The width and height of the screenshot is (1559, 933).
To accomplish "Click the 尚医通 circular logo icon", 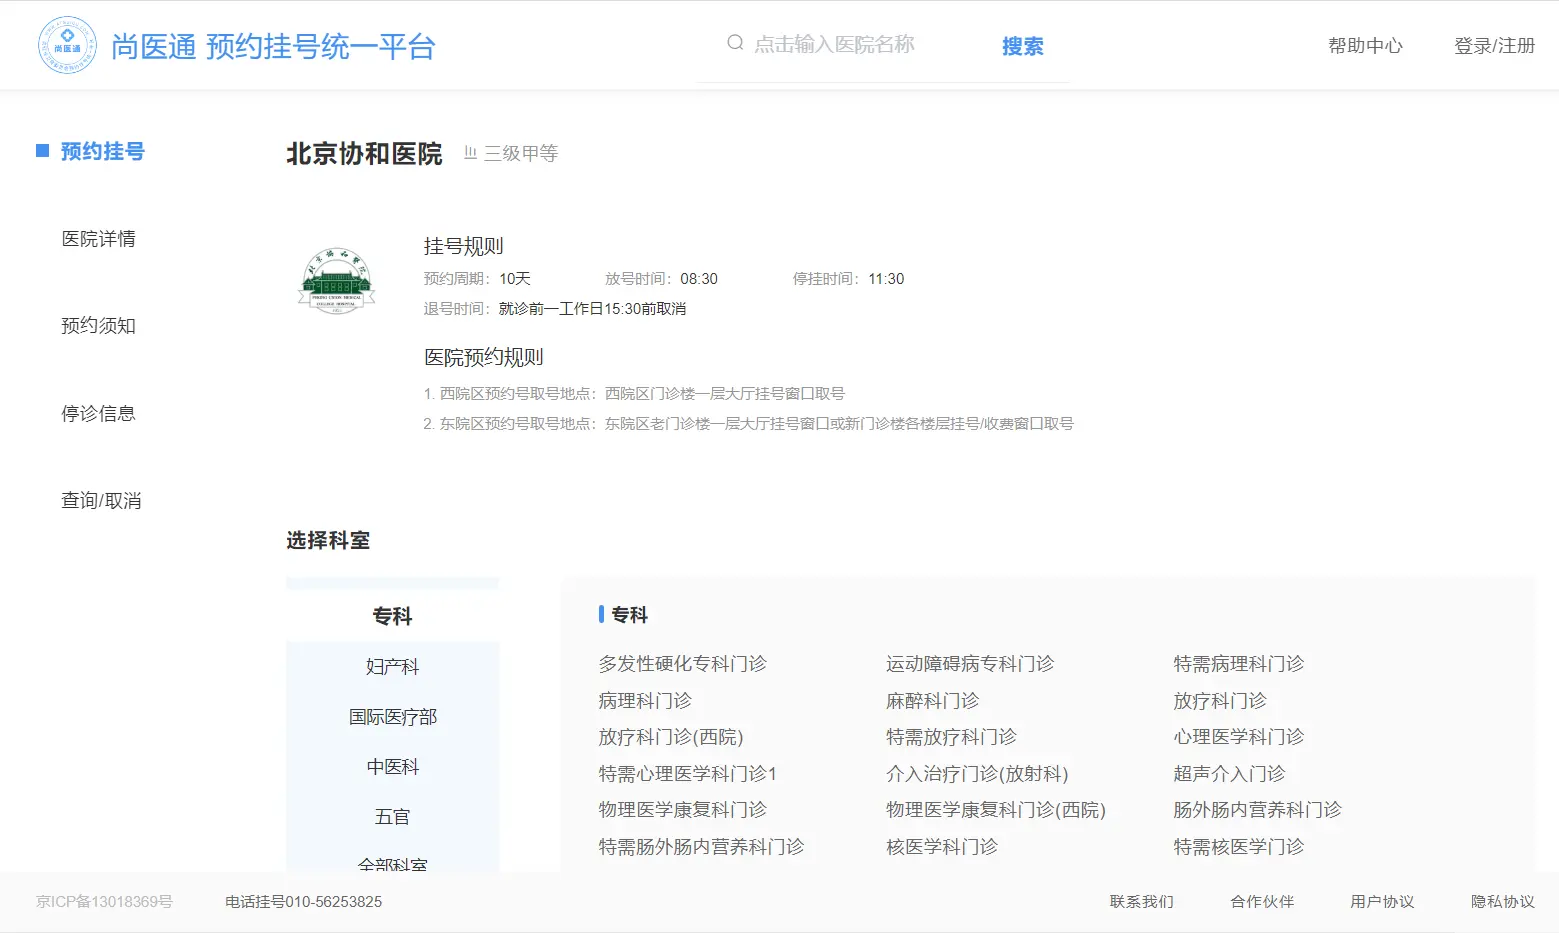I will click(67, 45).
